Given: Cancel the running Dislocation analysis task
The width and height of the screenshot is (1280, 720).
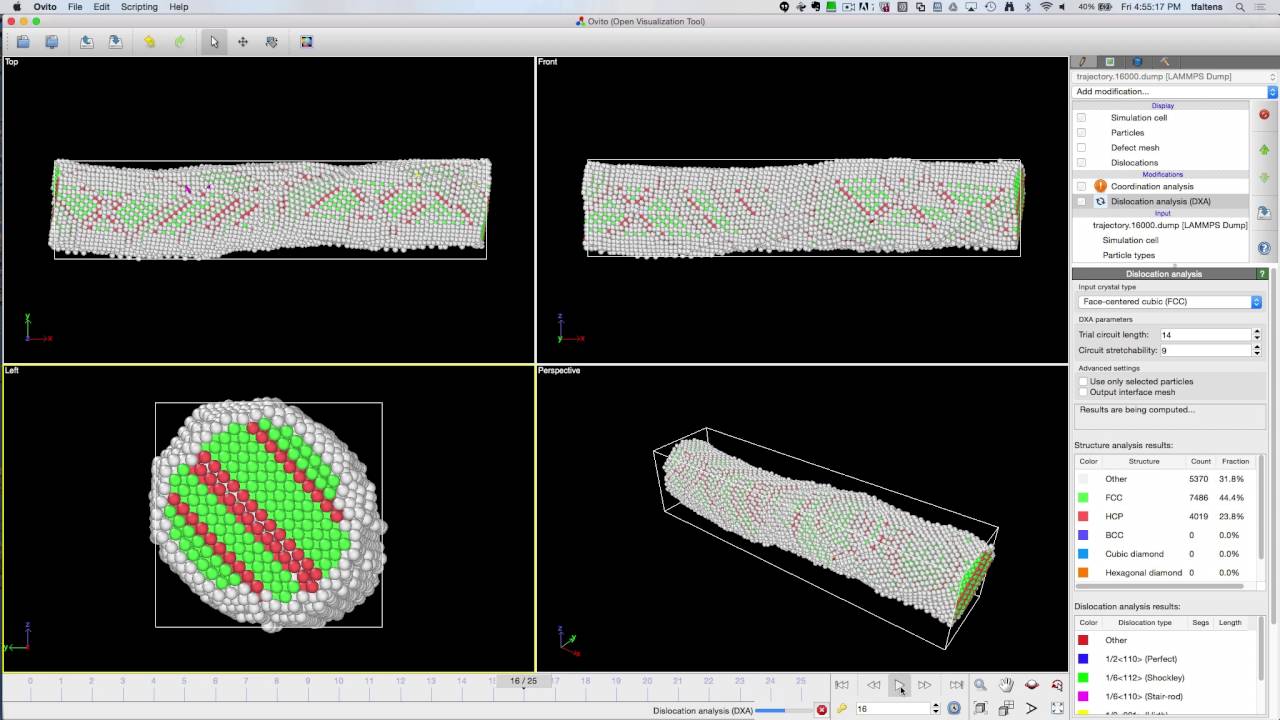Looking at the screenshot, I should click(822, 710).
